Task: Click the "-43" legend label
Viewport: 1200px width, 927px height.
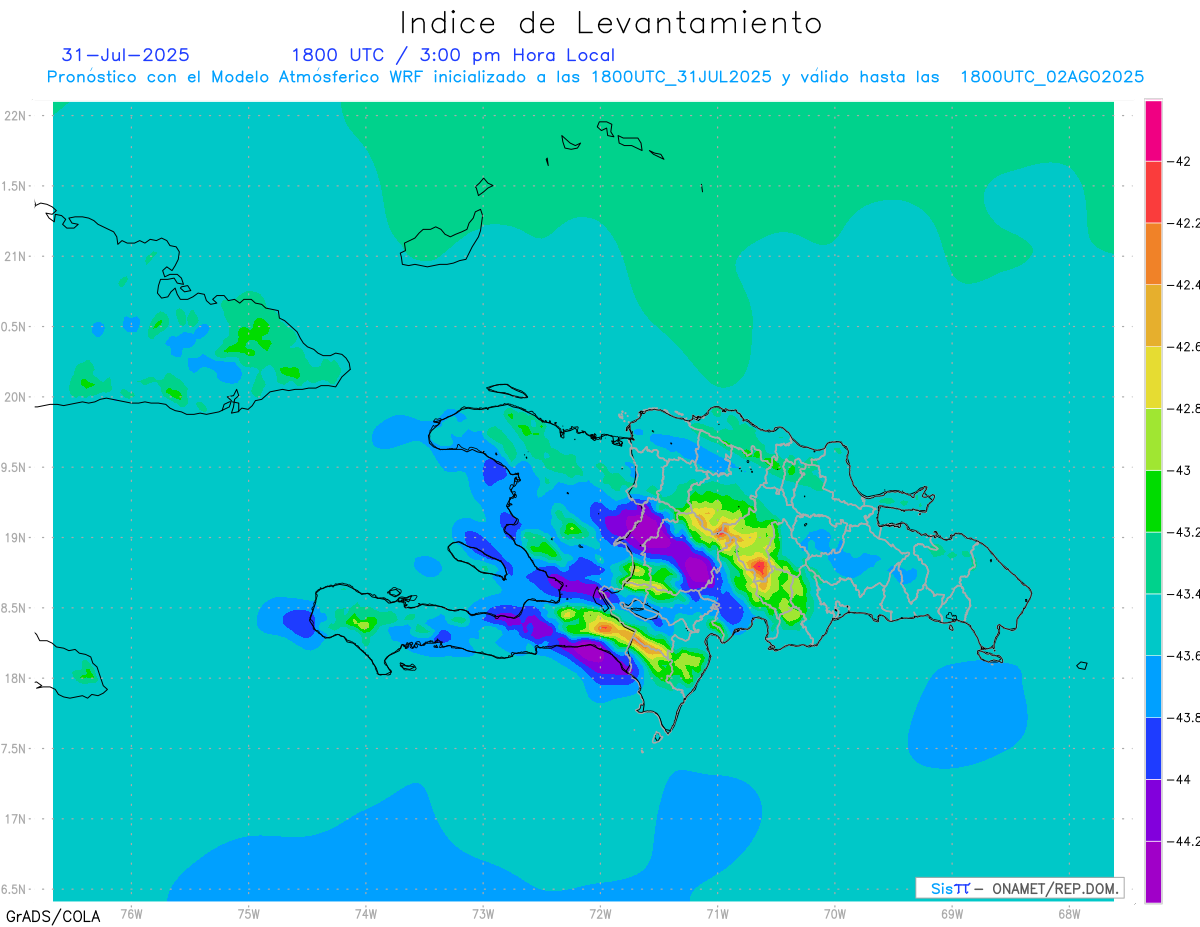Action: coord(1181,470)
